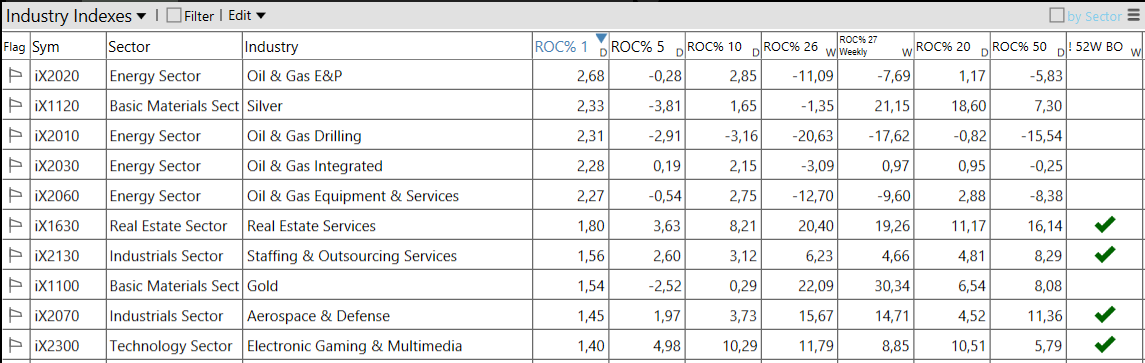This screenshot has height=363, width=1145.
Task: Enable the Filter checkbox
Action: [x=174, y=15]
